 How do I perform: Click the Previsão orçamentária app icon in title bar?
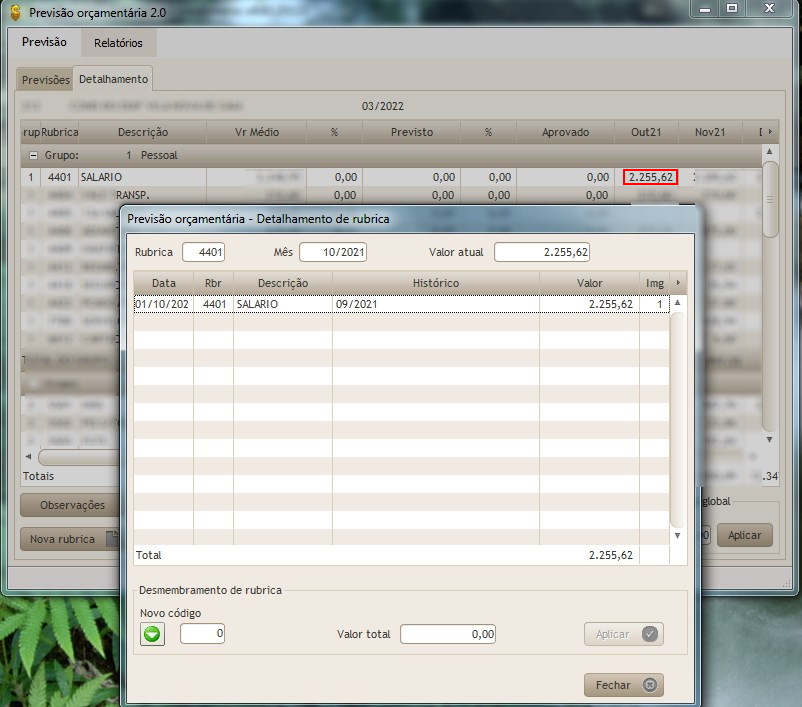click(14, 13)
